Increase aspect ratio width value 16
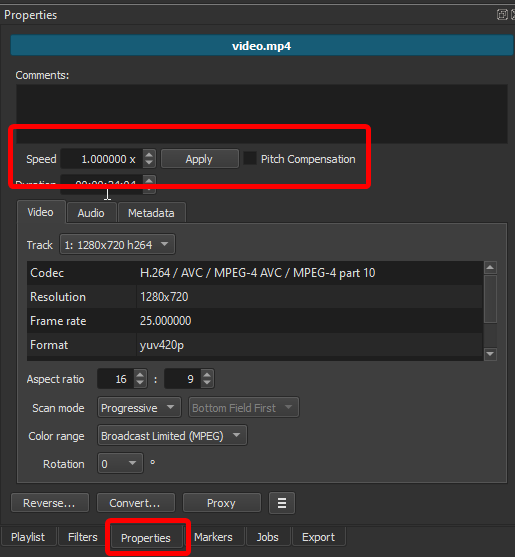The height and width of the screenshot is (557, 515). pyautogui.click(x=140, y=374)
